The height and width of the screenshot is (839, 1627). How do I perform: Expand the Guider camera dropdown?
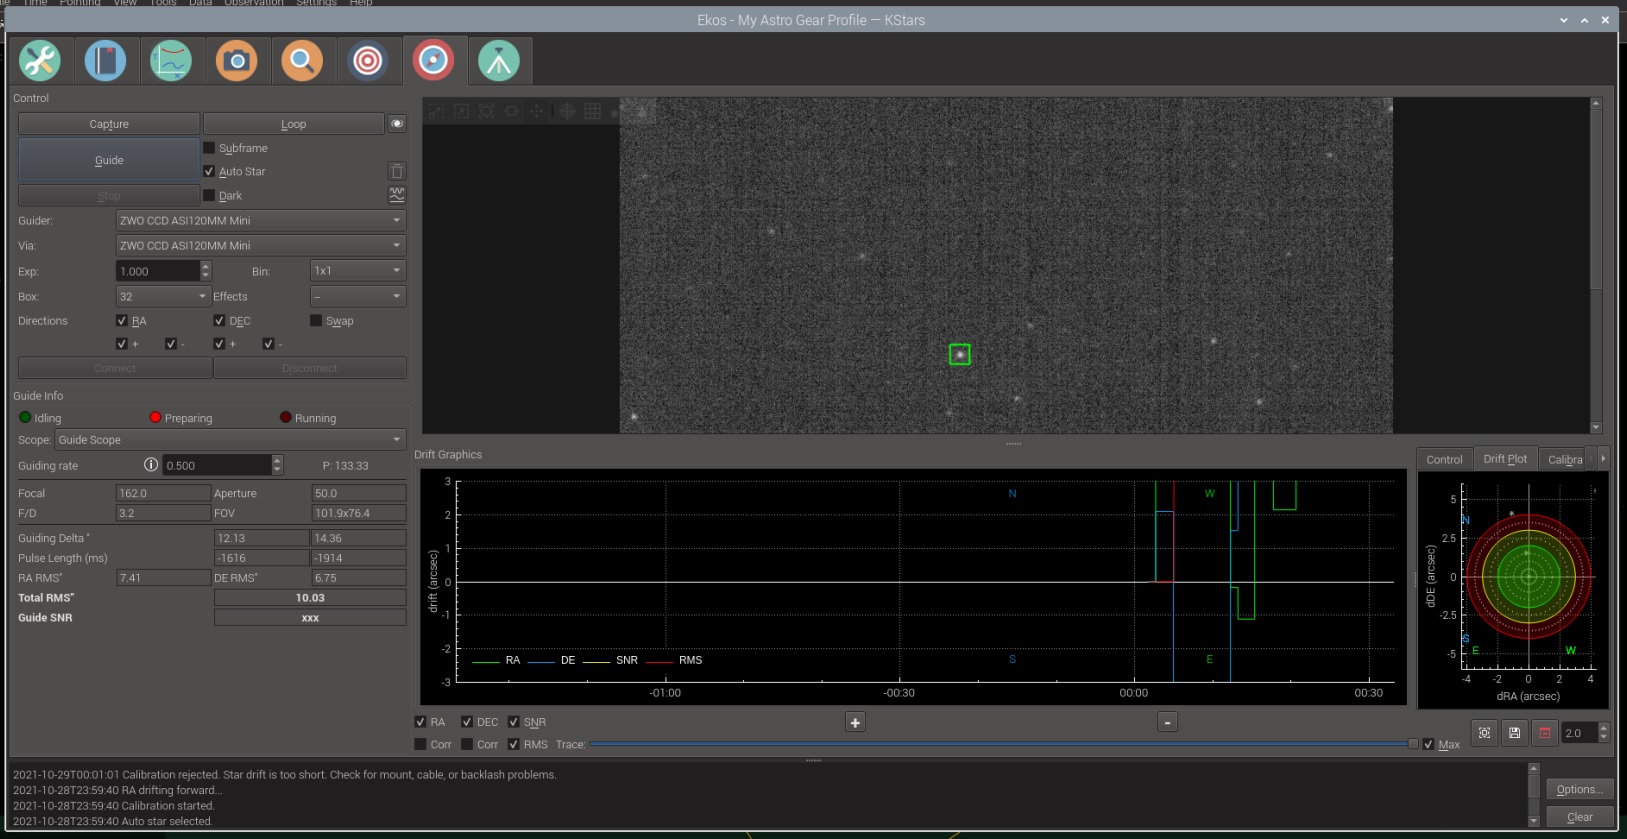tap(260, 220)
